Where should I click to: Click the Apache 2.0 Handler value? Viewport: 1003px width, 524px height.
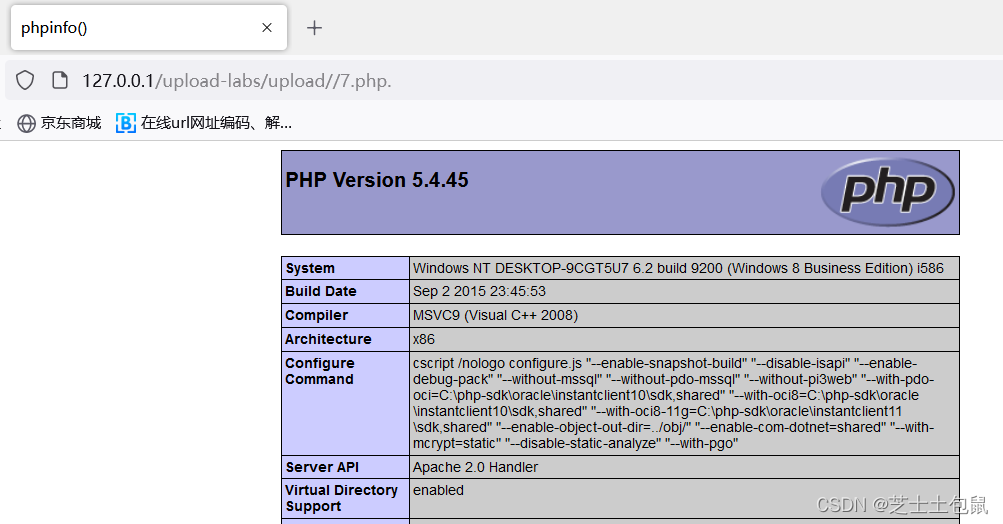[475, 467]
